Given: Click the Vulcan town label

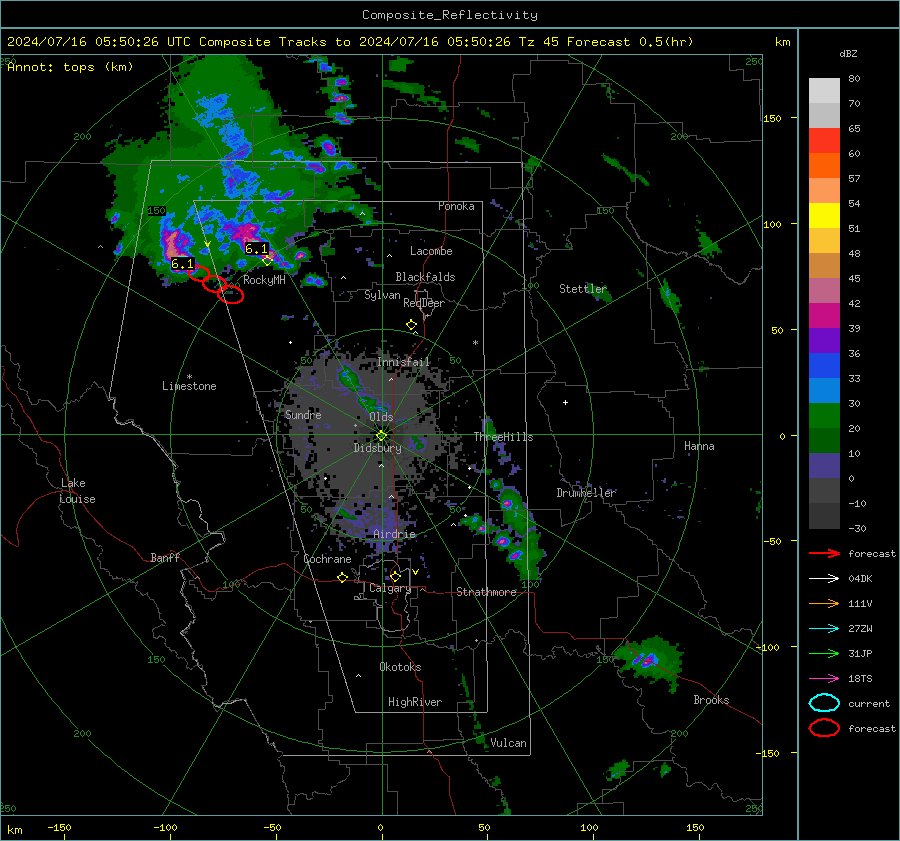Looking at the screenshot, I should pos(509,743).
